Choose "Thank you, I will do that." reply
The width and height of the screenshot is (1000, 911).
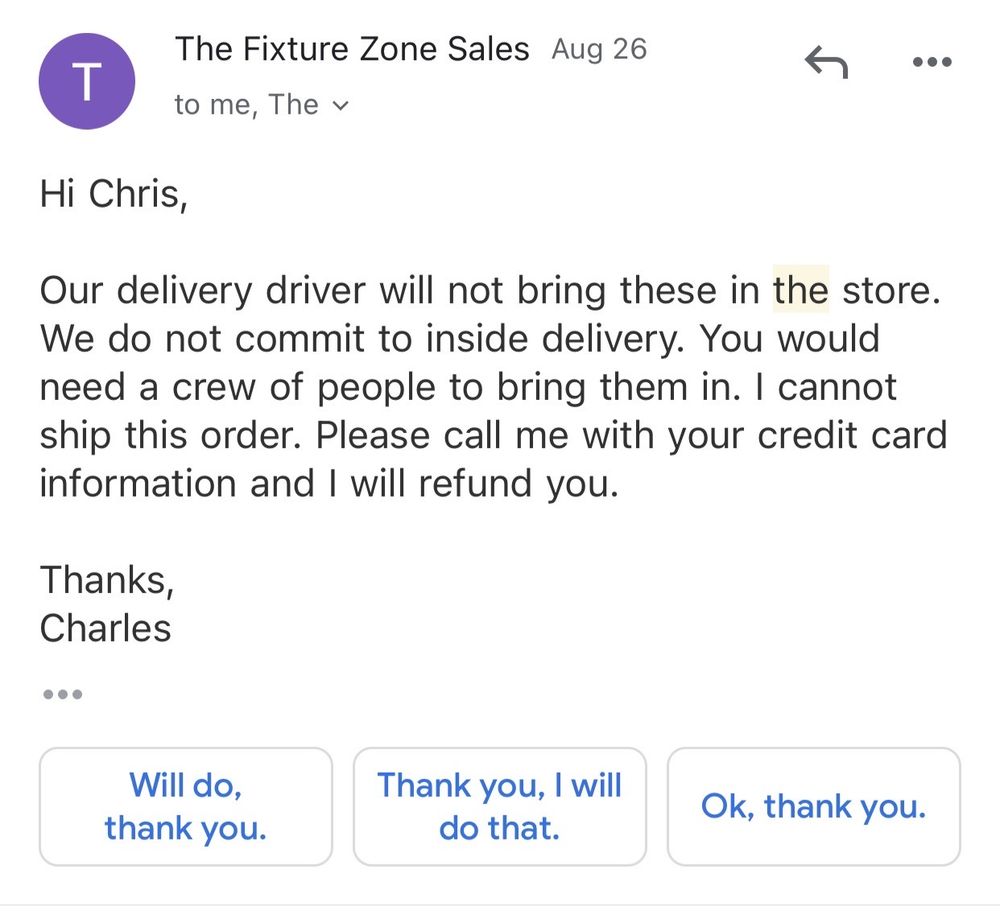pyautogui.click(x=499, y=806)
